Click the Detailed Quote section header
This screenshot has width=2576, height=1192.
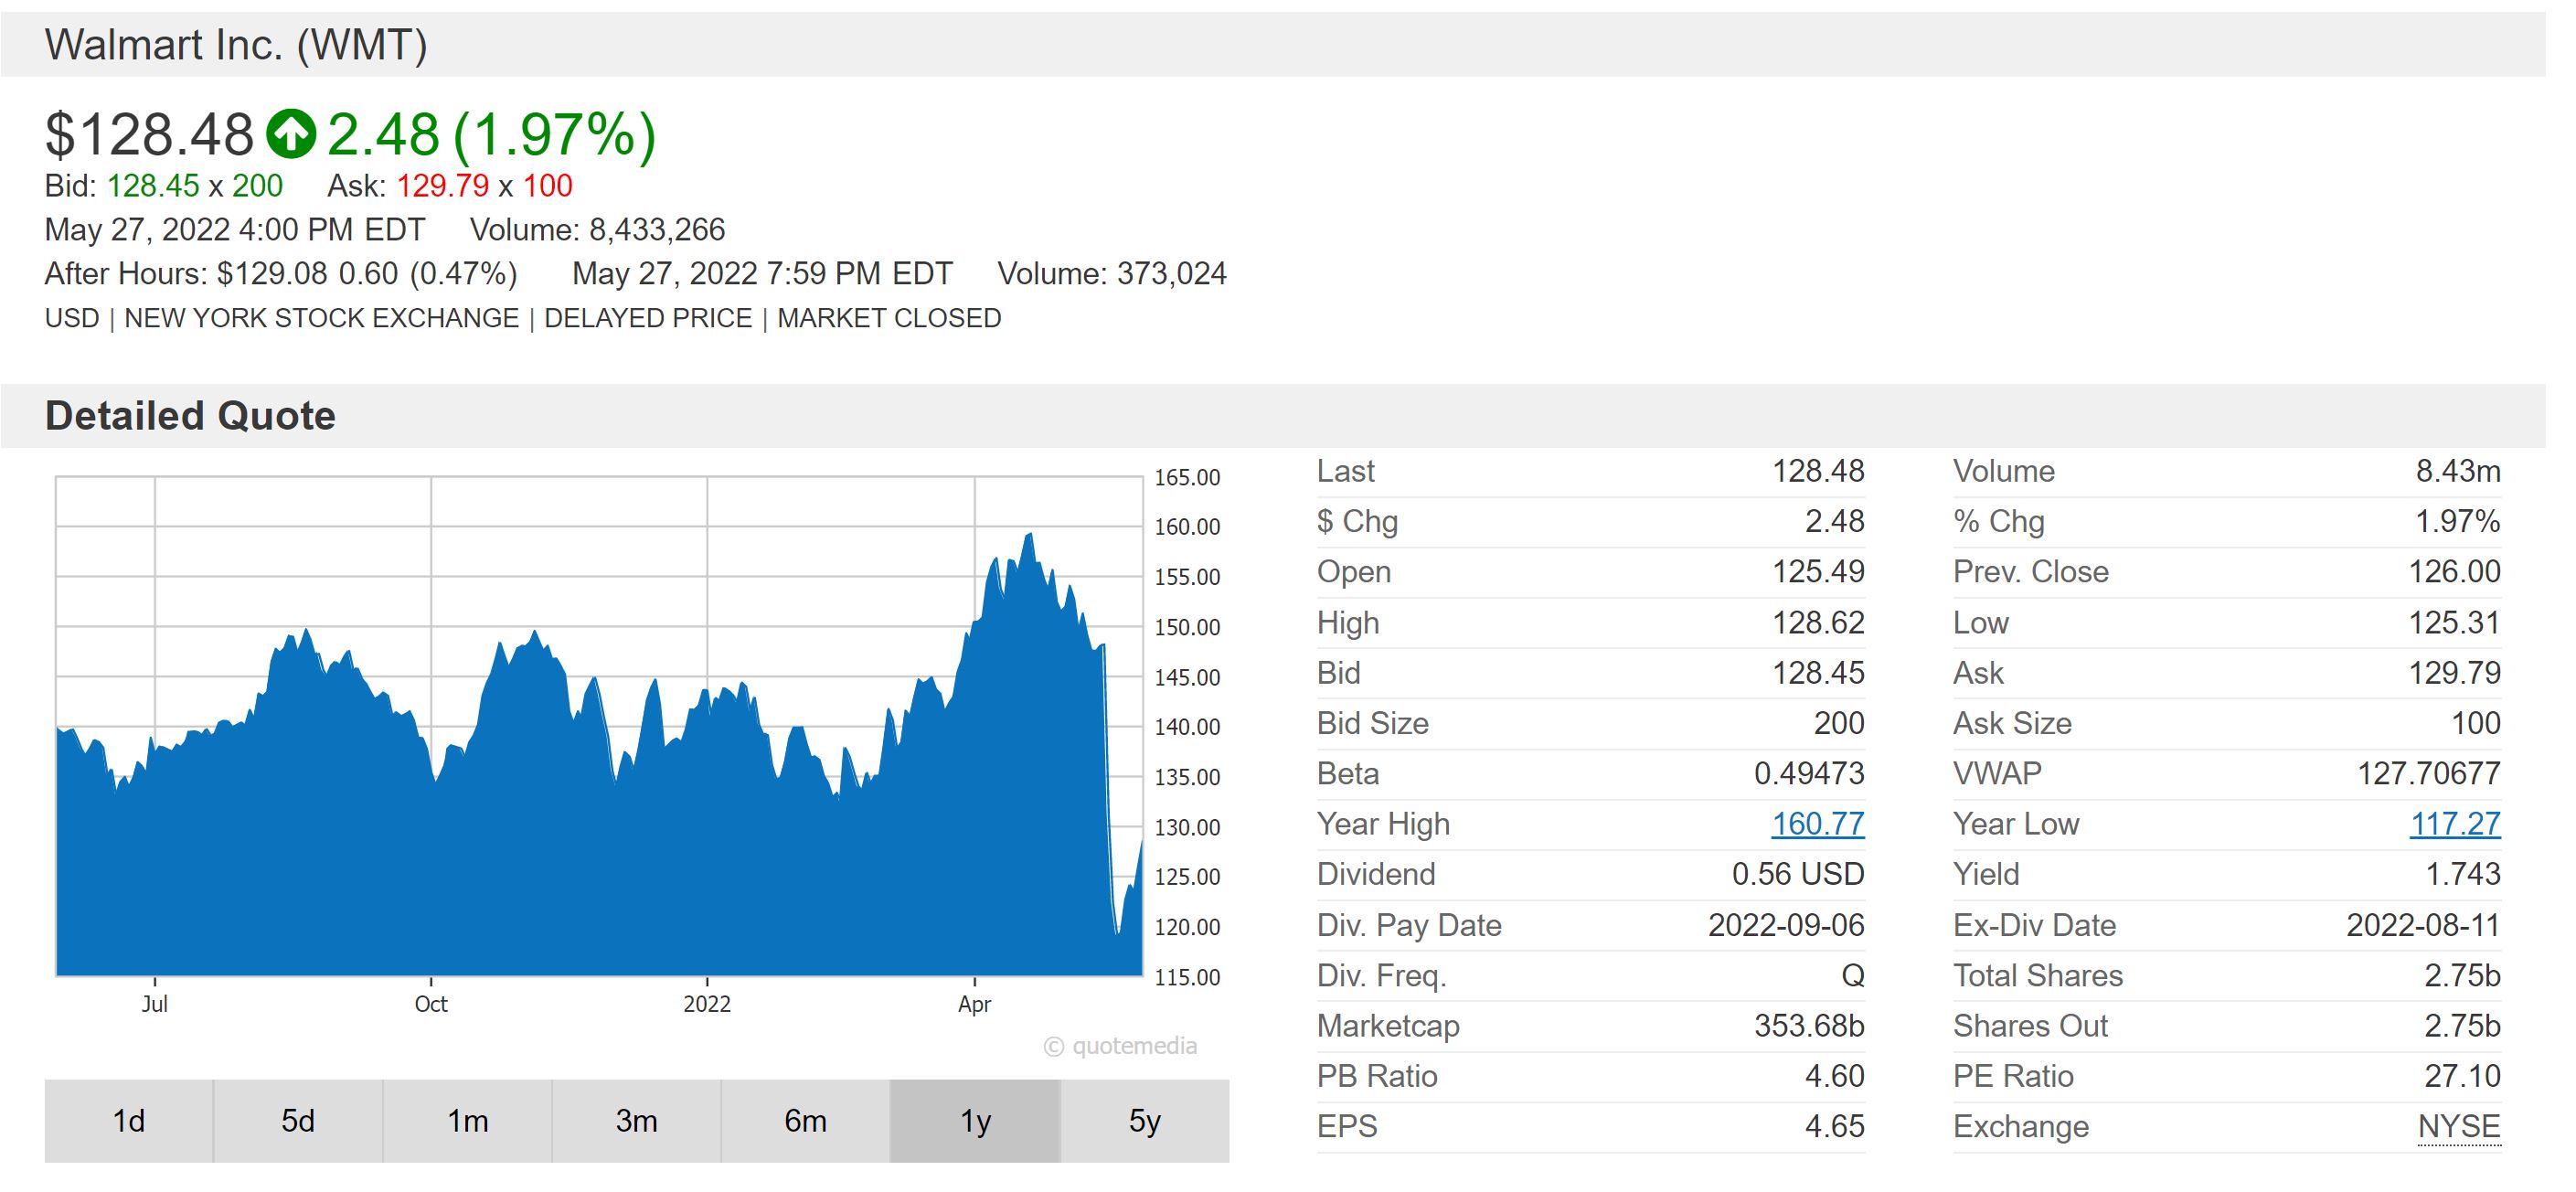pos(190,416)
